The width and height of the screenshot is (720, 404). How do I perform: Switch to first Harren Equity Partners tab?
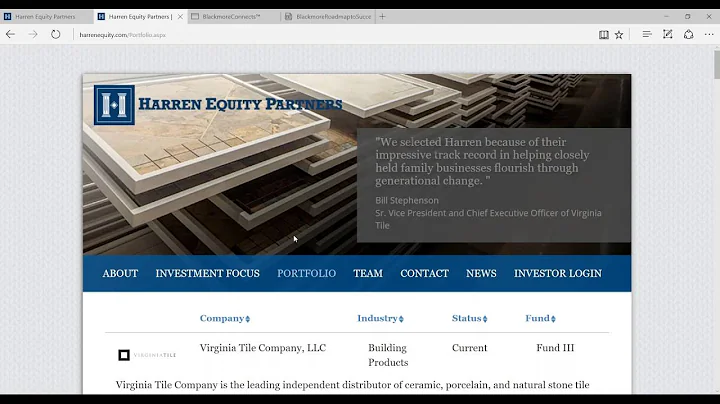tap(45, 17)
